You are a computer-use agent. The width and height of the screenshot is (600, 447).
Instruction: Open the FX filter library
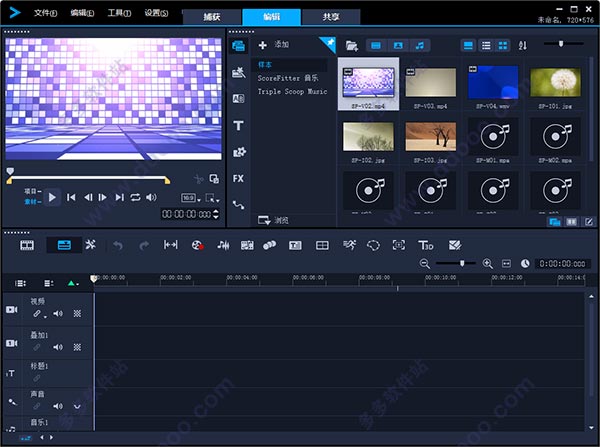[x=238, y=178]
